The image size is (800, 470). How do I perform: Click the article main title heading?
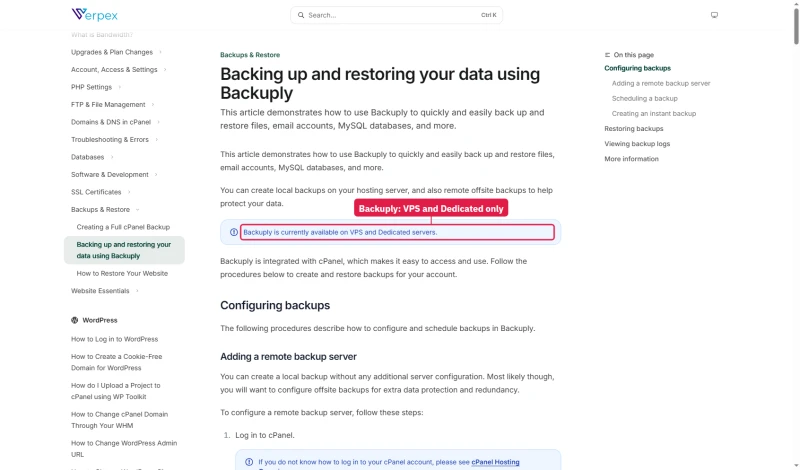[380, 84]
